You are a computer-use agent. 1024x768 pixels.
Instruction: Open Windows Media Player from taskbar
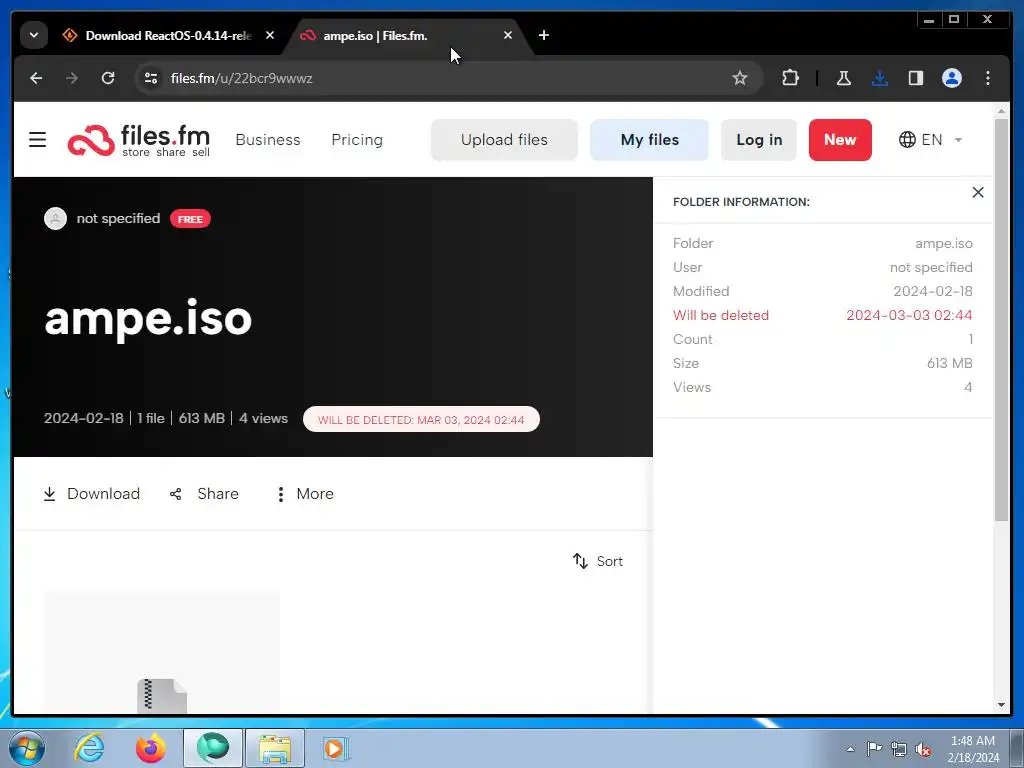[x=336, y=748]
